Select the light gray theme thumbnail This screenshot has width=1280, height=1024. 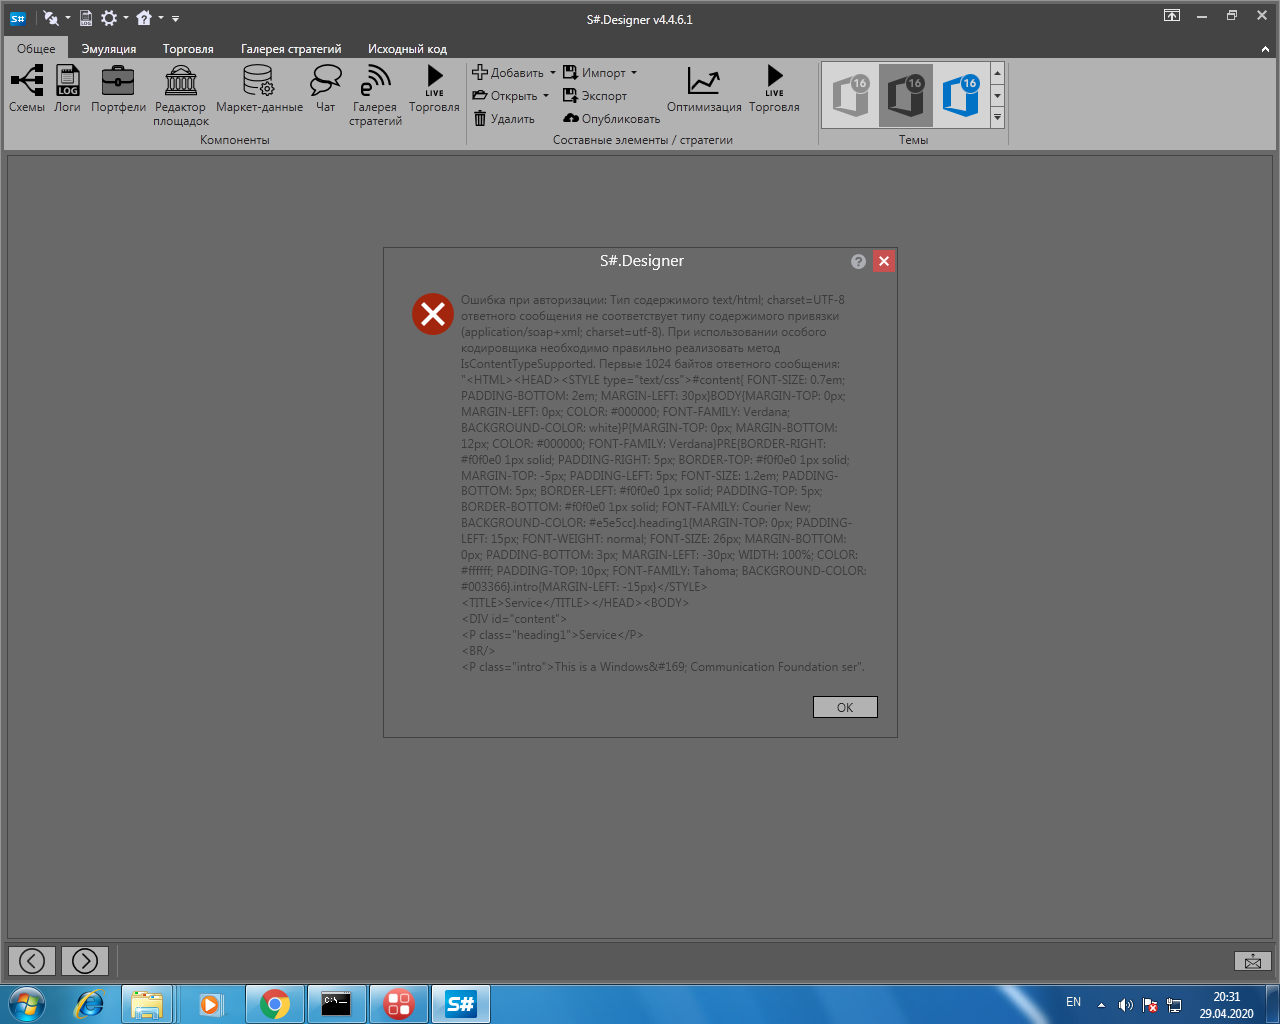click(851, 96)
